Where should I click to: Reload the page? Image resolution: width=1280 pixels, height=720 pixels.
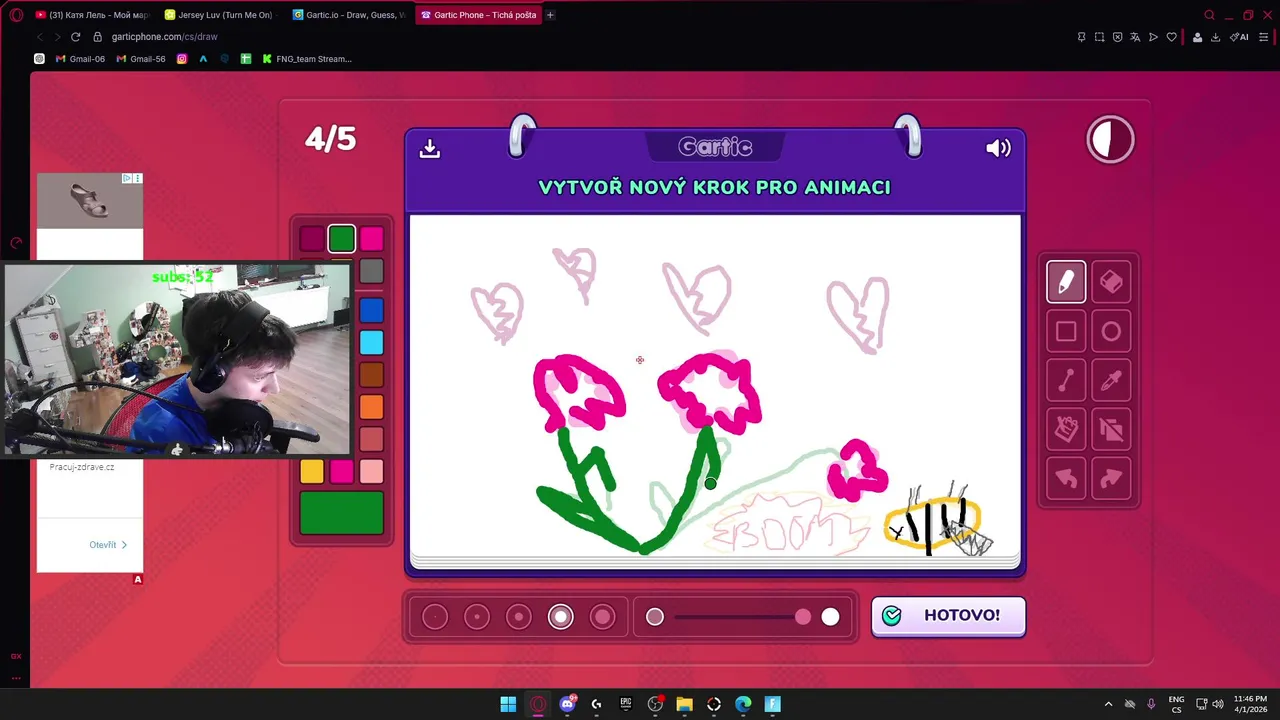75,37
